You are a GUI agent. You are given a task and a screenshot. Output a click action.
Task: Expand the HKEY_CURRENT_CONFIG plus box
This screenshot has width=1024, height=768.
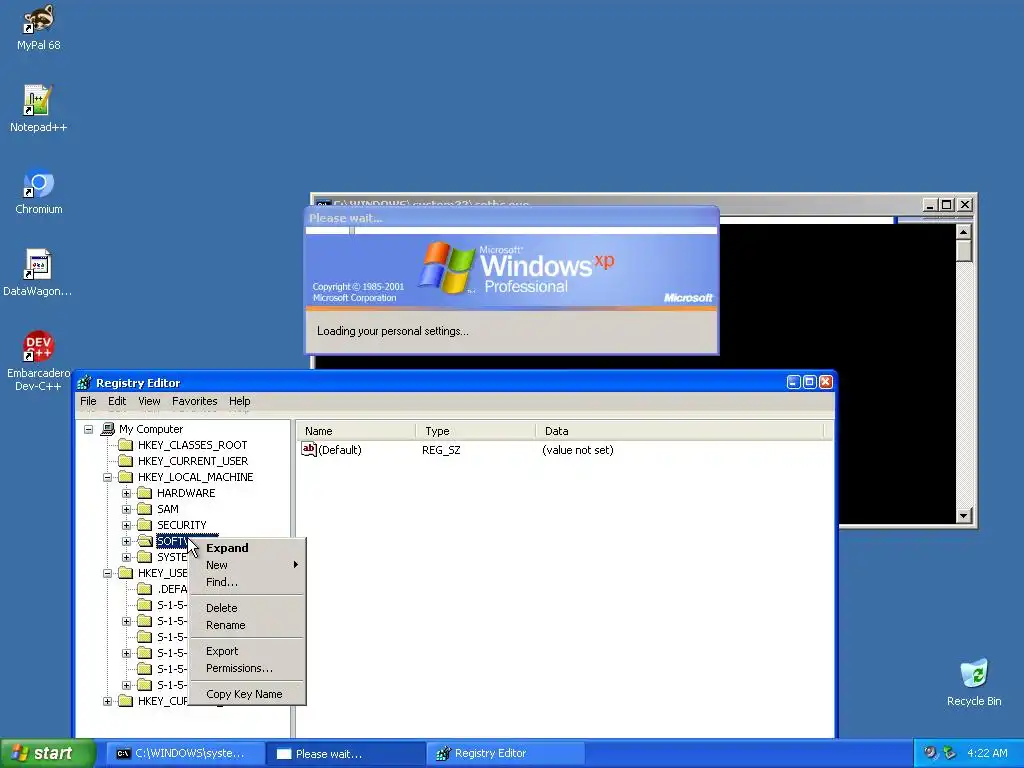[108, 701]
